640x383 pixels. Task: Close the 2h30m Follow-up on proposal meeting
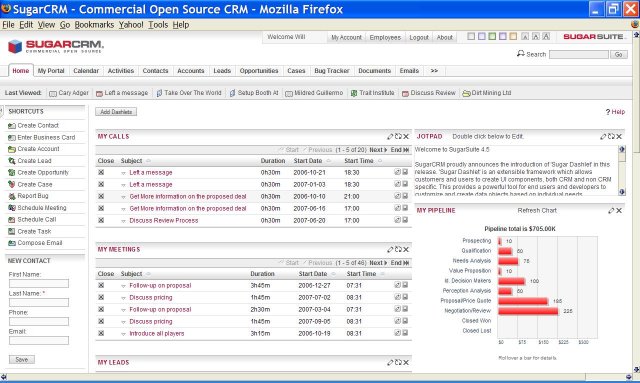click(101, 310)
